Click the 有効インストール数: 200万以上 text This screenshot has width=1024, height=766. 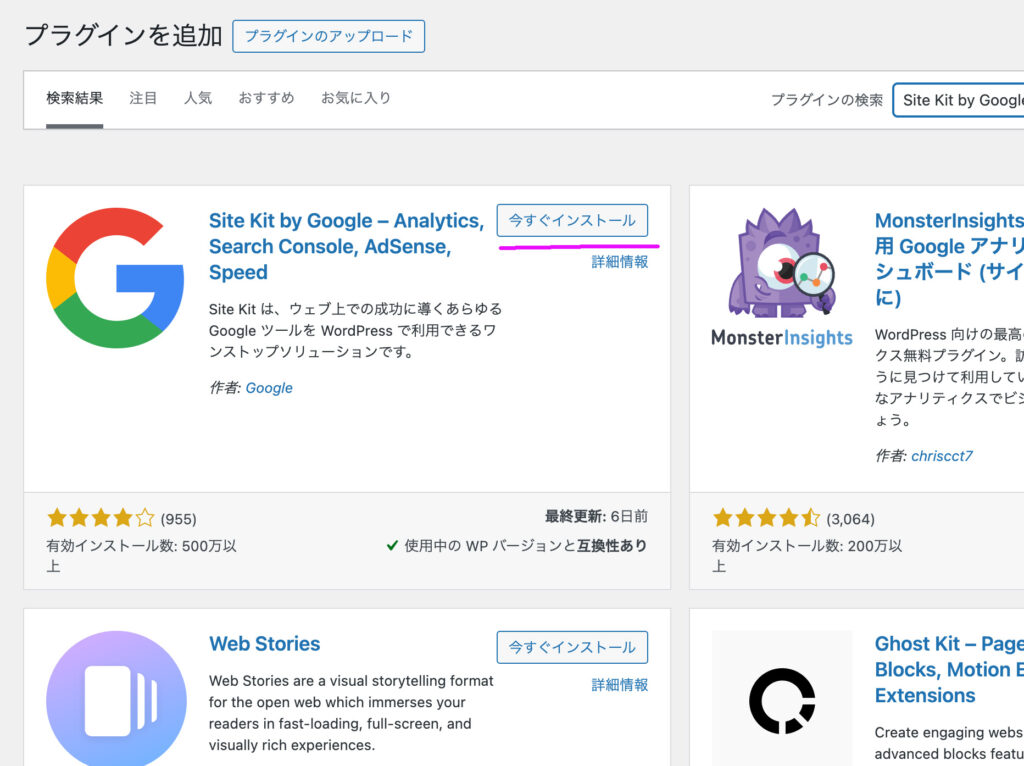[x=807, y=556]
